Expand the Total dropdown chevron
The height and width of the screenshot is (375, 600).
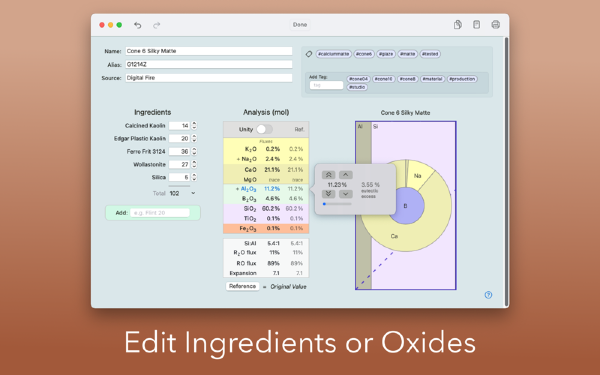pyautogui.click(x=193, y=193)
